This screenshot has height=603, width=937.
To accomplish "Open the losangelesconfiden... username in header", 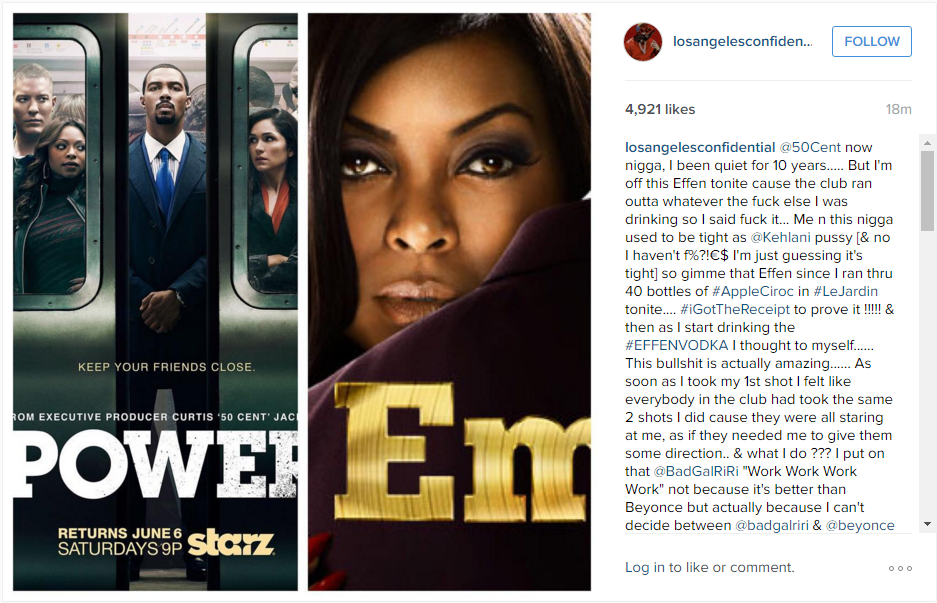I will pyautogui.click(x=742, y=41).
